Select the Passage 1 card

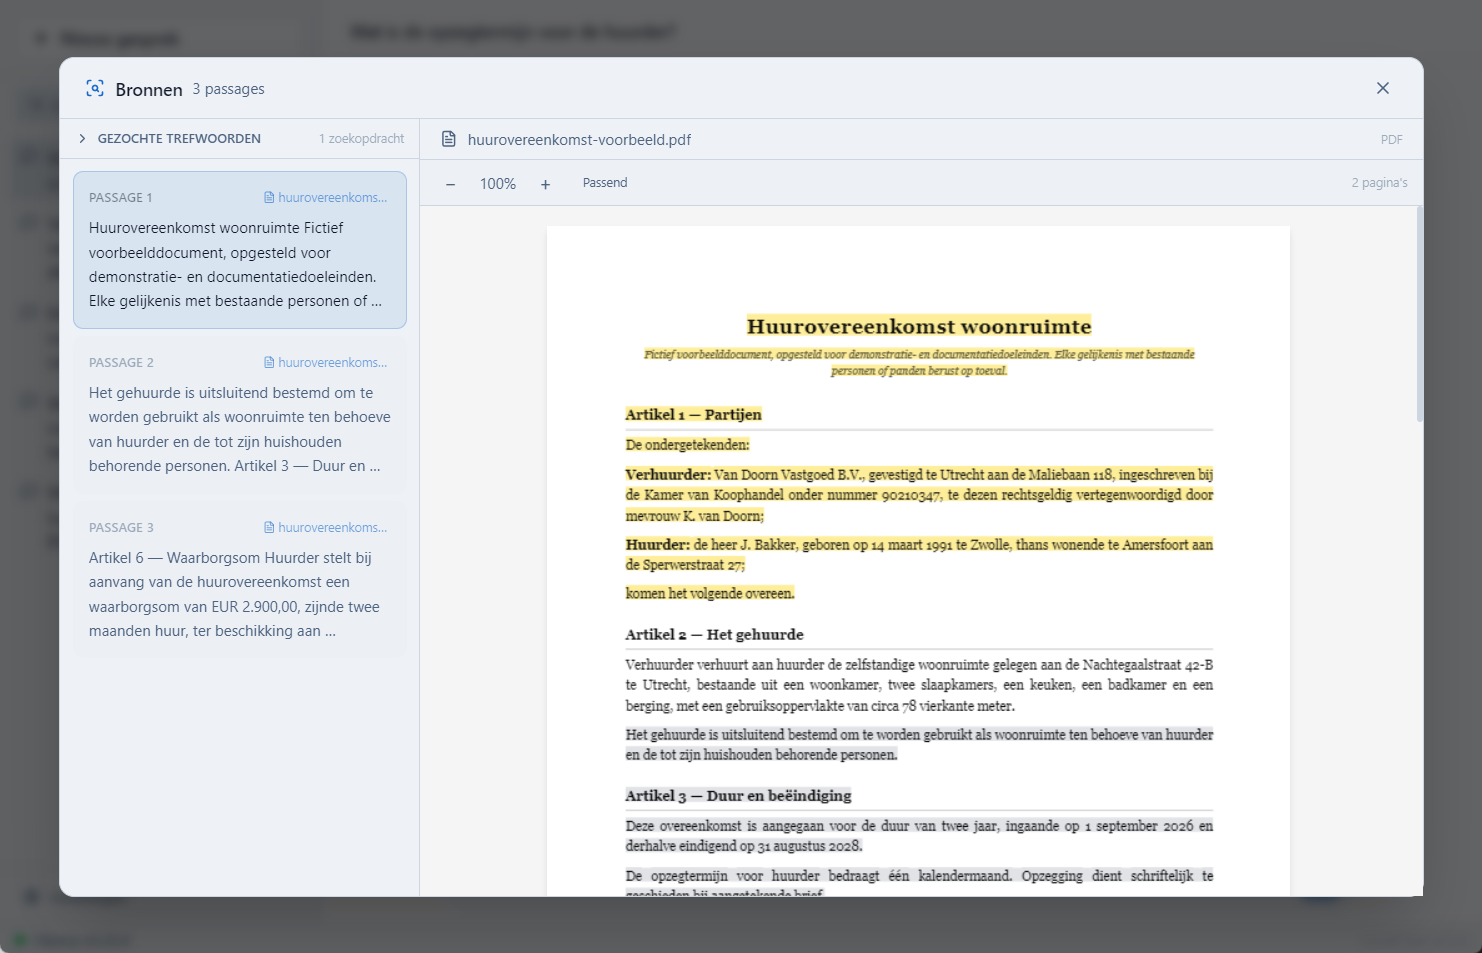[x=240, y=250]
